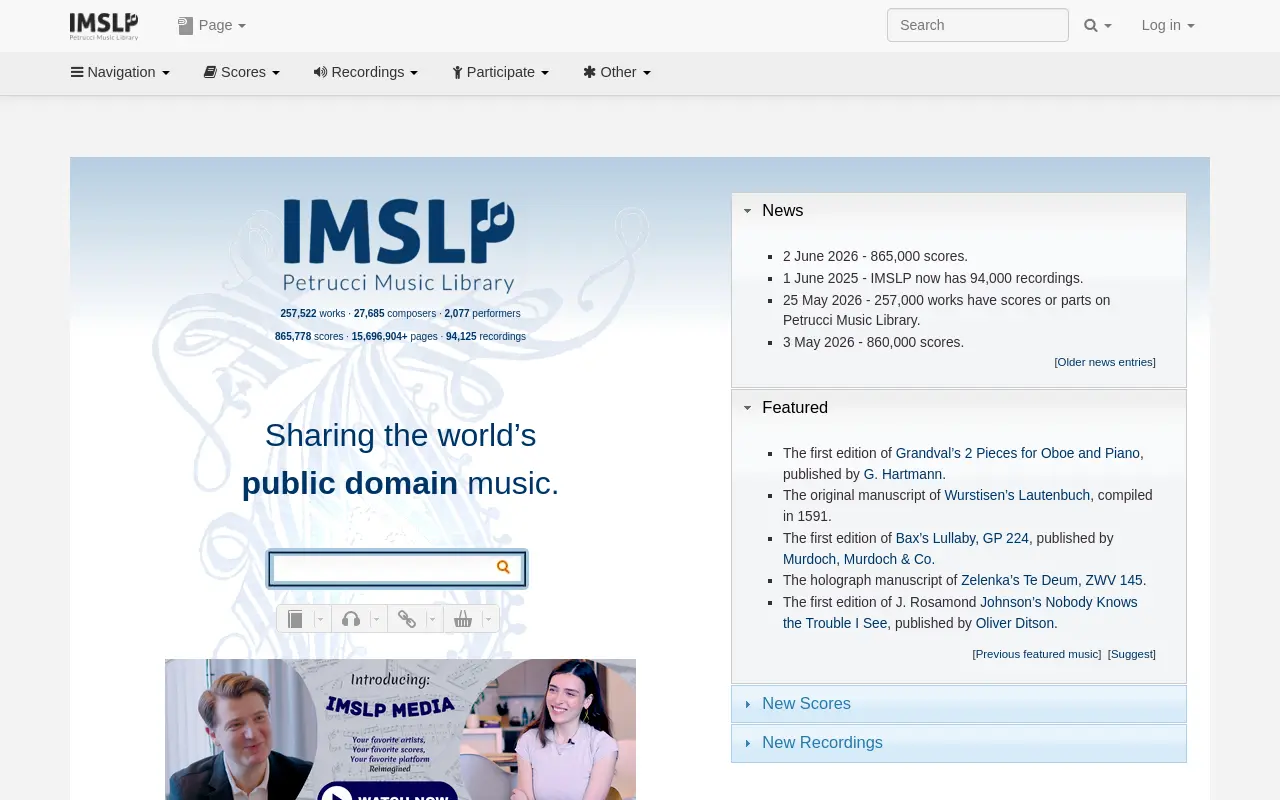Click the 27,685 composers statistic

(395, 313)
